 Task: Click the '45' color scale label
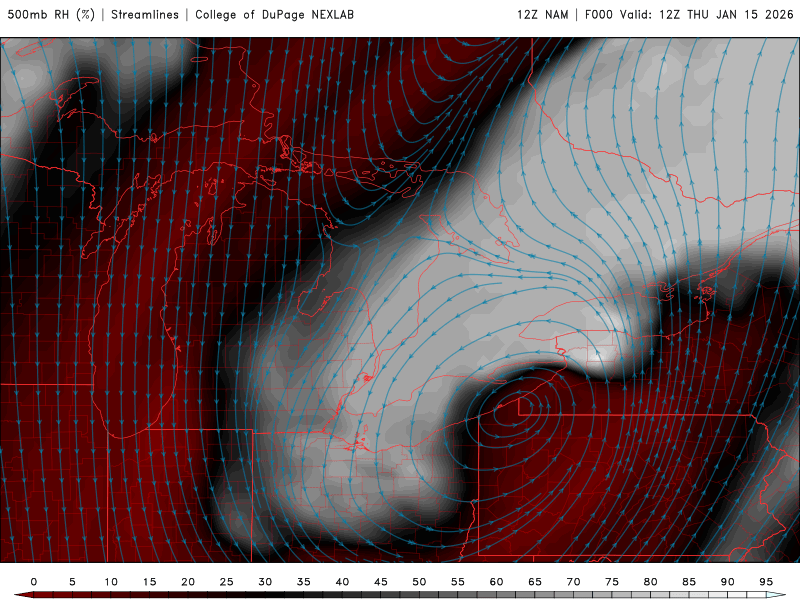381,582
